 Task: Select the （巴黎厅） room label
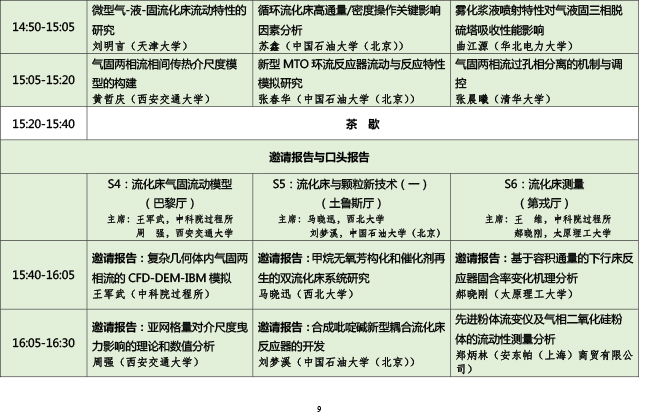(x=170, y=201)
